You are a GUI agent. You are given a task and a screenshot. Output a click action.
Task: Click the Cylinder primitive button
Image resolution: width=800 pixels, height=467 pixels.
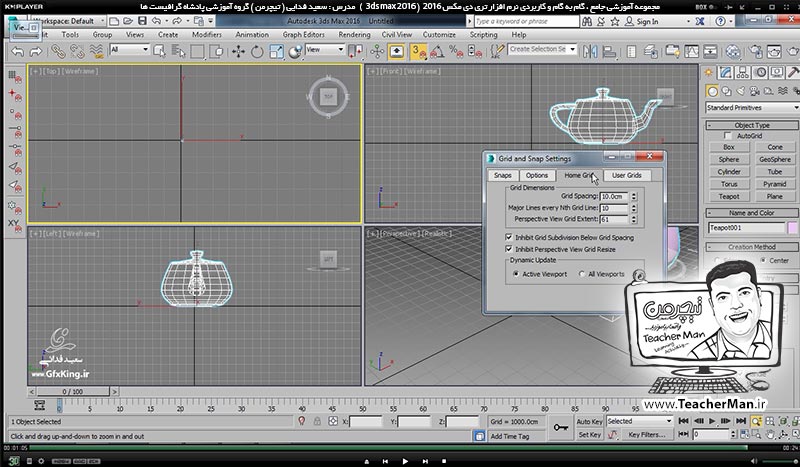tap(729, 171)
